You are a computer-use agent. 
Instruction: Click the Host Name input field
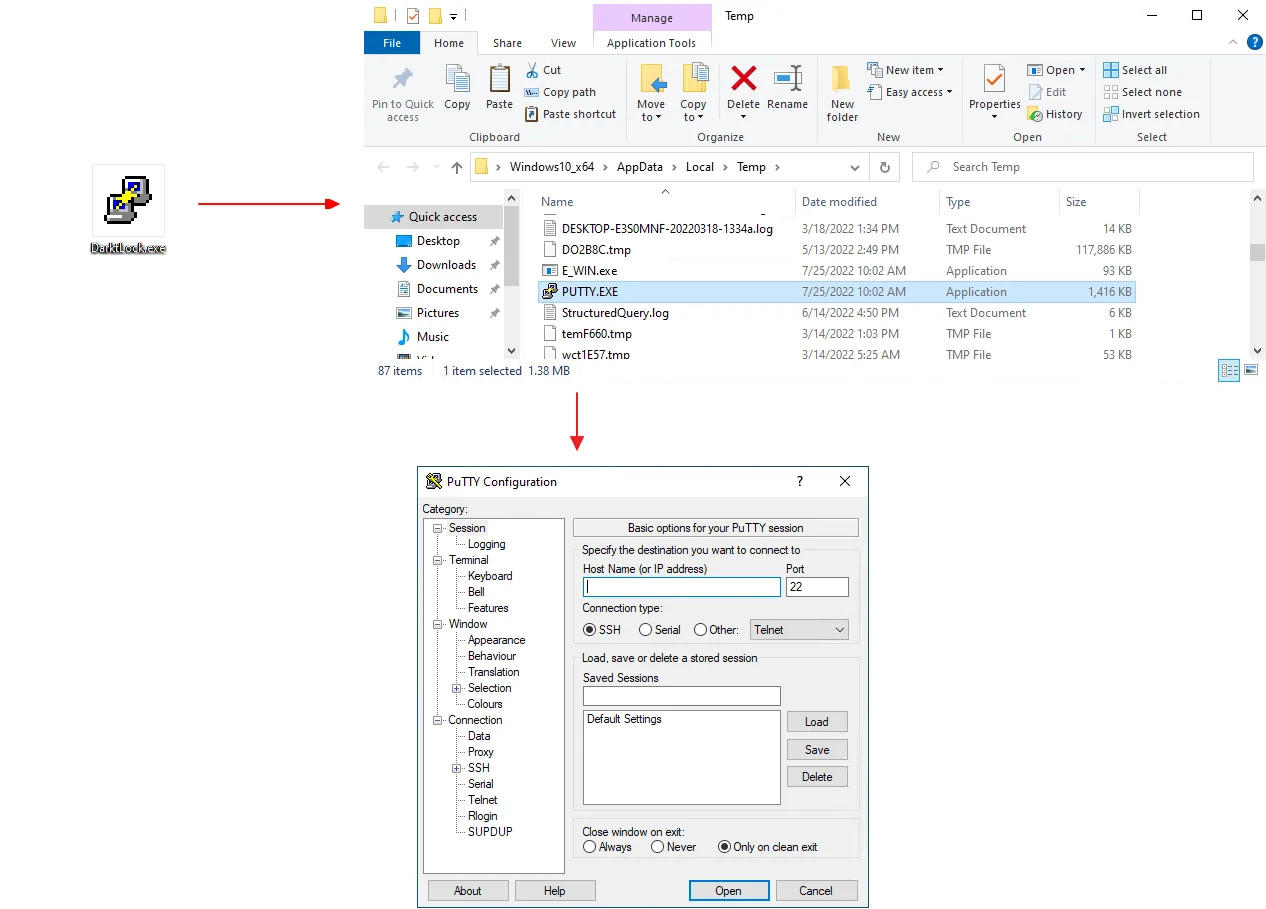[x=681, y=588]
